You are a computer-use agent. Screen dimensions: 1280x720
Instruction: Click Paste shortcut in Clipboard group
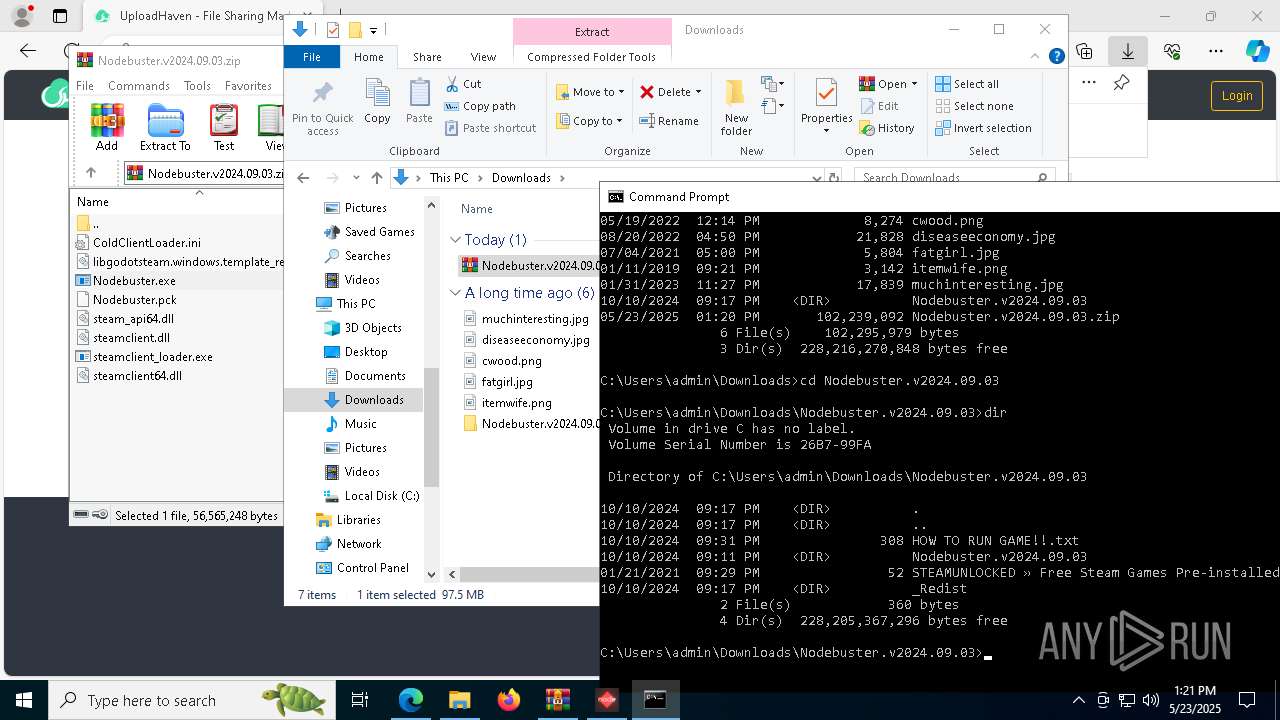click(x=490, y=128)
